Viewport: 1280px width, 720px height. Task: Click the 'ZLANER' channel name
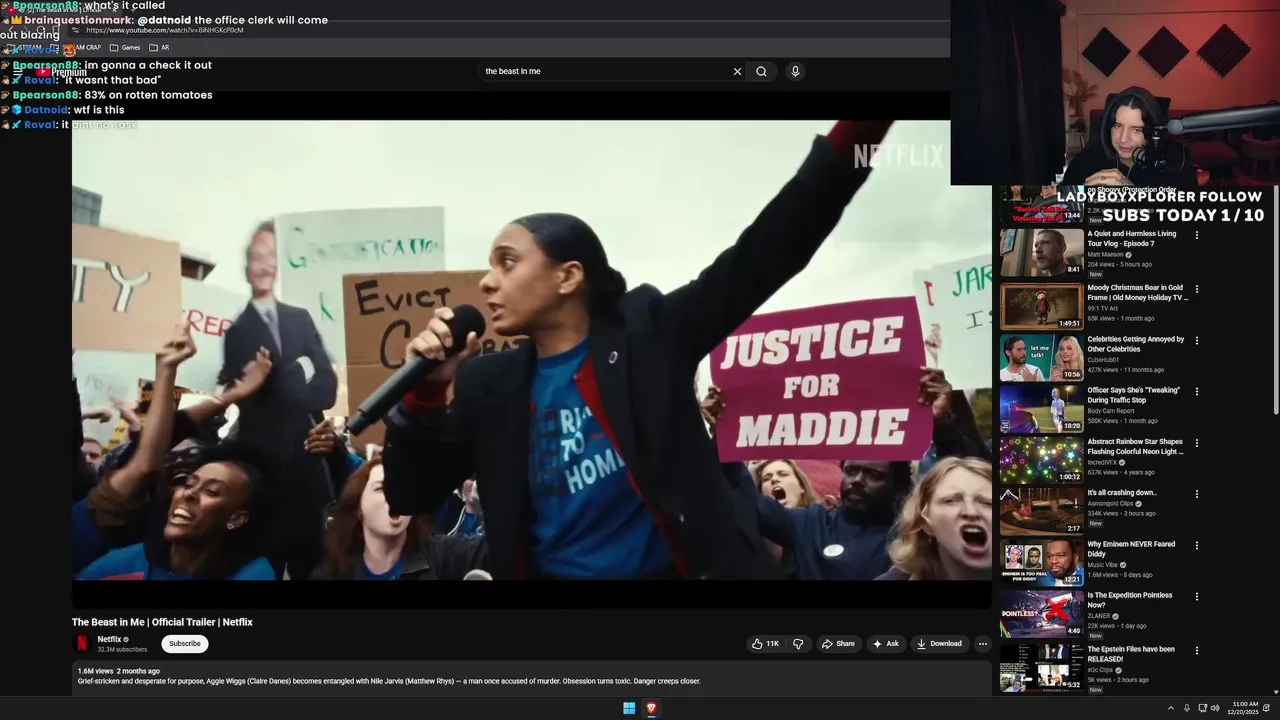(x=1101, y=616)
